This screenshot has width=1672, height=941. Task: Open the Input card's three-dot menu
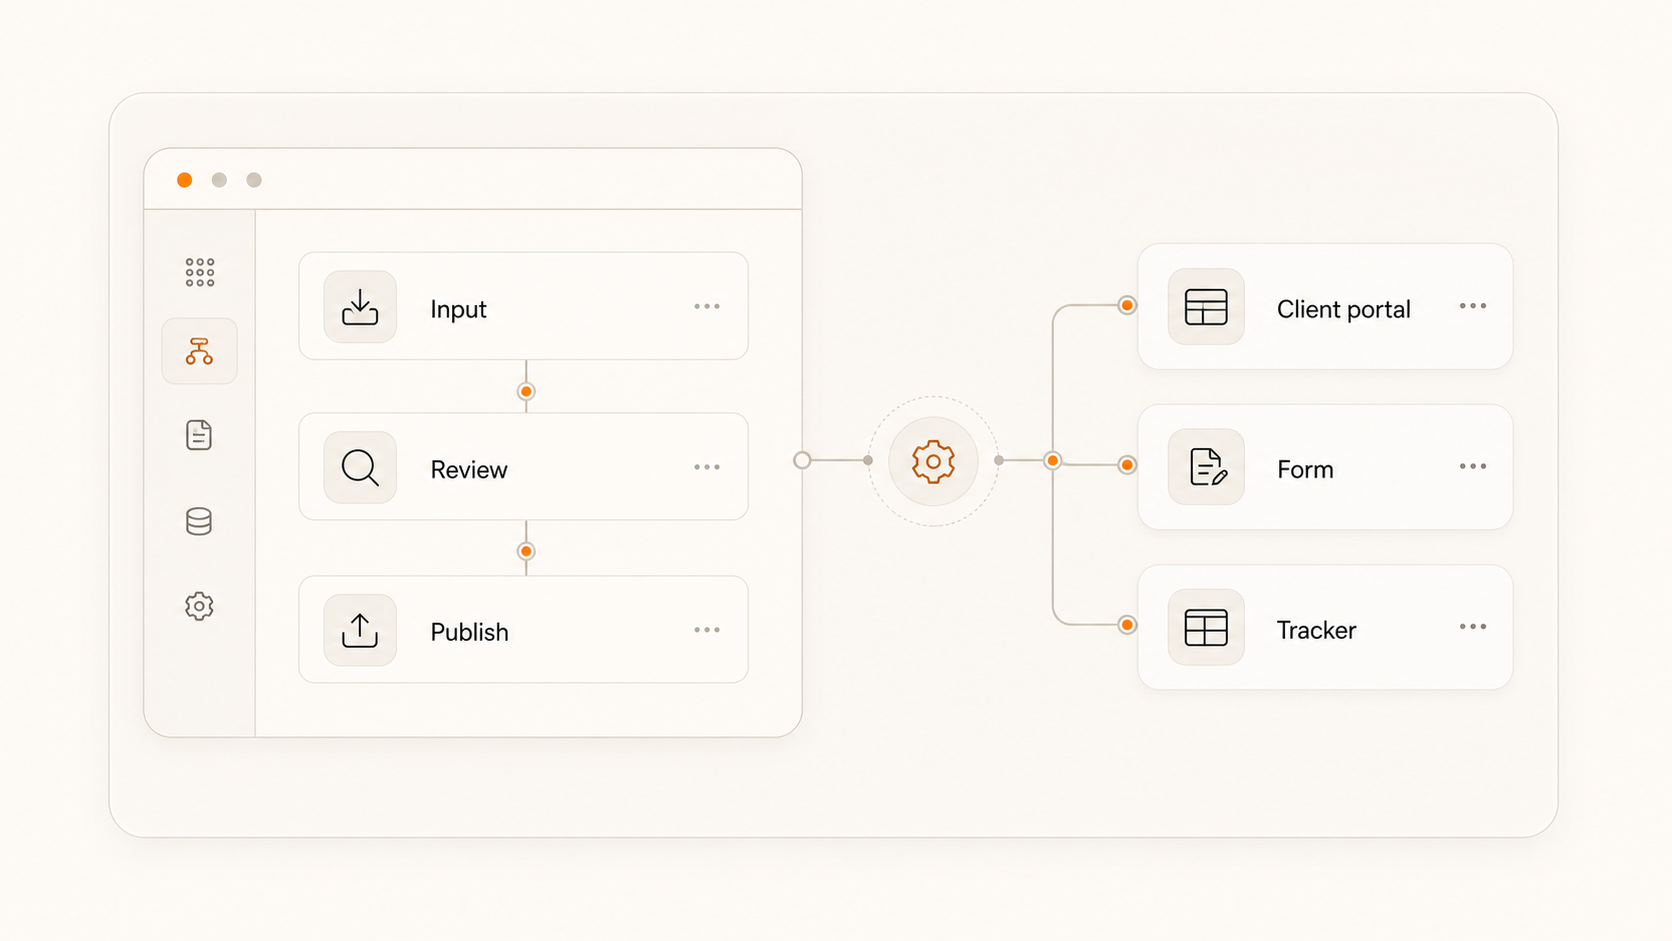point(707,307)
